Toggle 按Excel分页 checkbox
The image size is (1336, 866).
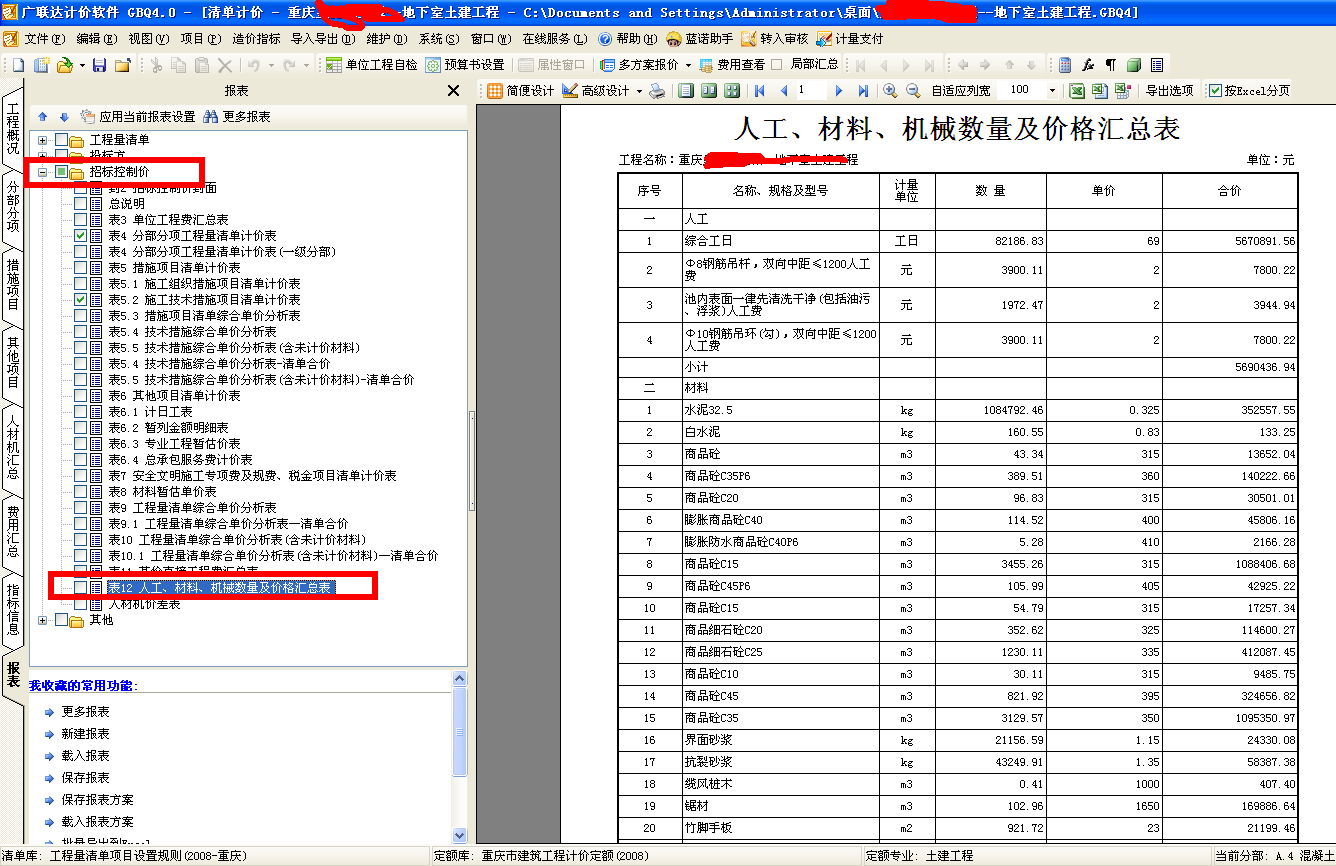click(x=1215, y=90)
